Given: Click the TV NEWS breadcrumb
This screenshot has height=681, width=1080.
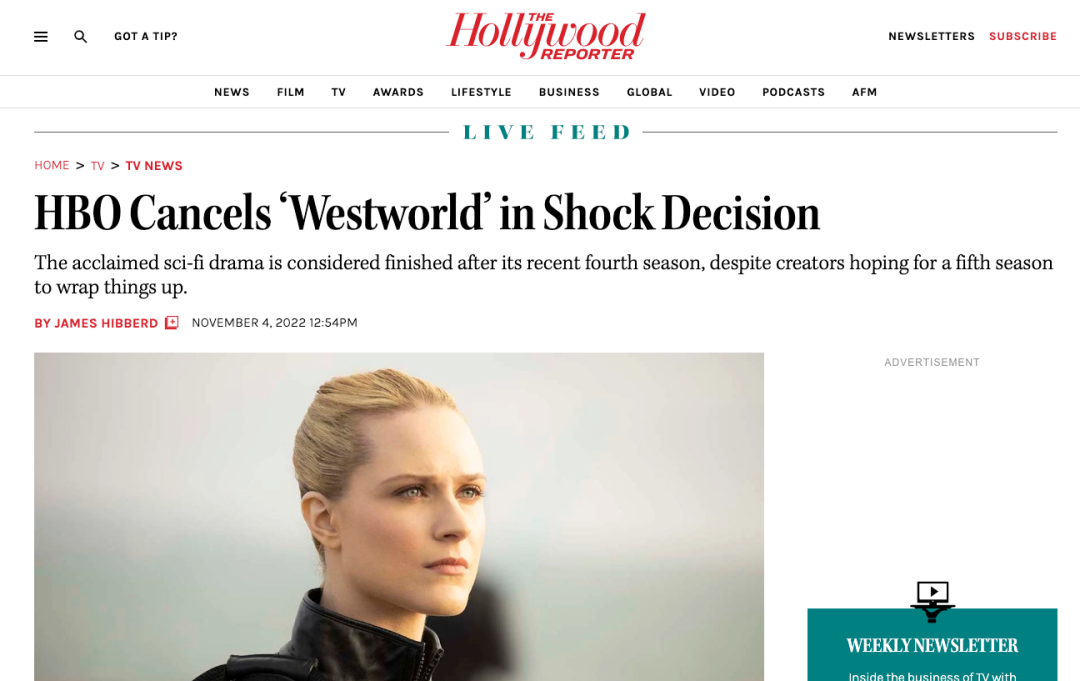Looking at the screenshot, I should click(x=154, y=166).
